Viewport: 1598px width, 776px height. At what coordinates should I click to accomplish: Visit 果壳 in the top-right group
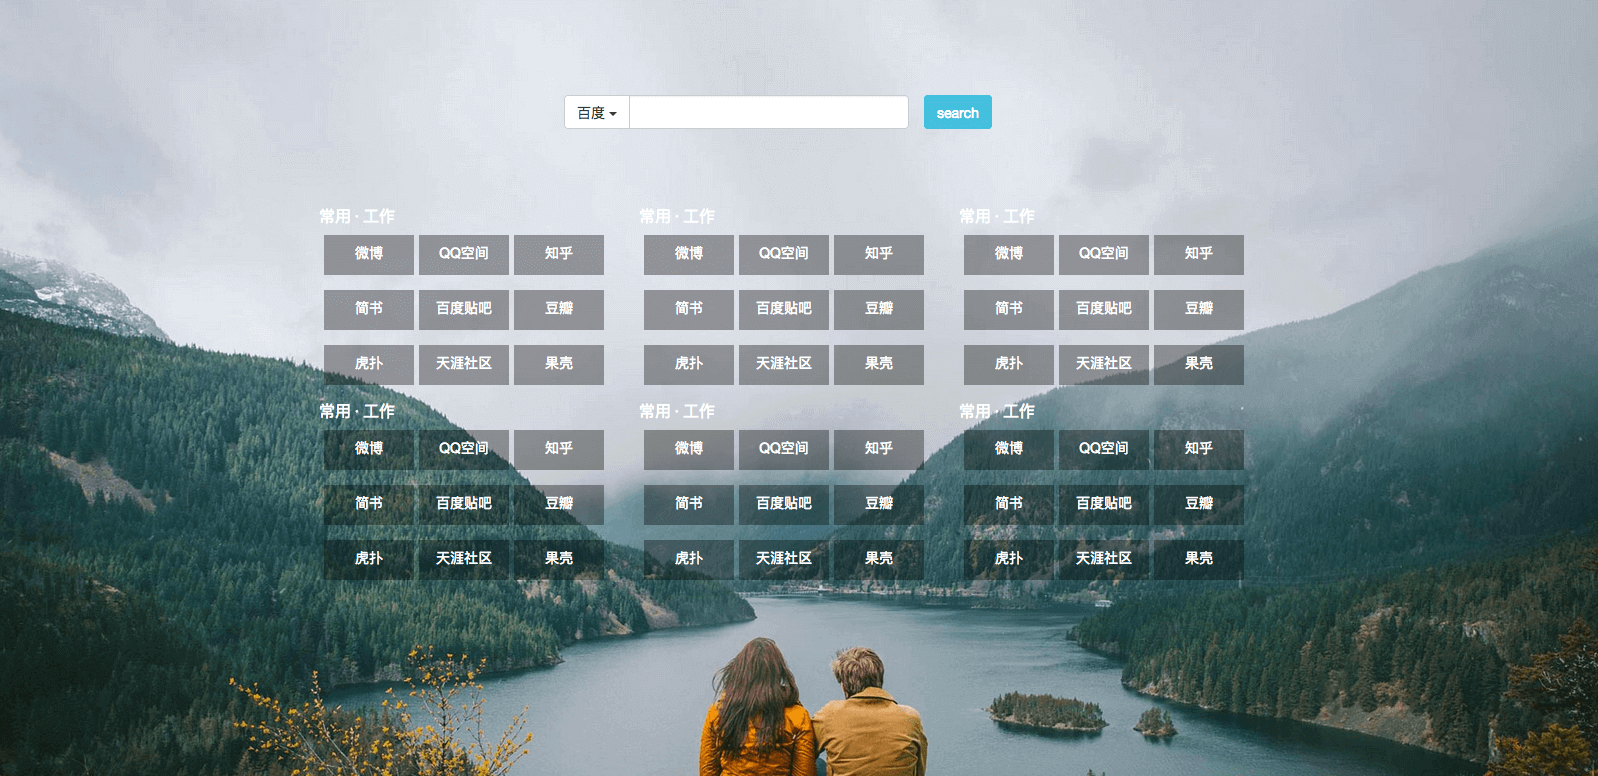(x=1199, y=365)
